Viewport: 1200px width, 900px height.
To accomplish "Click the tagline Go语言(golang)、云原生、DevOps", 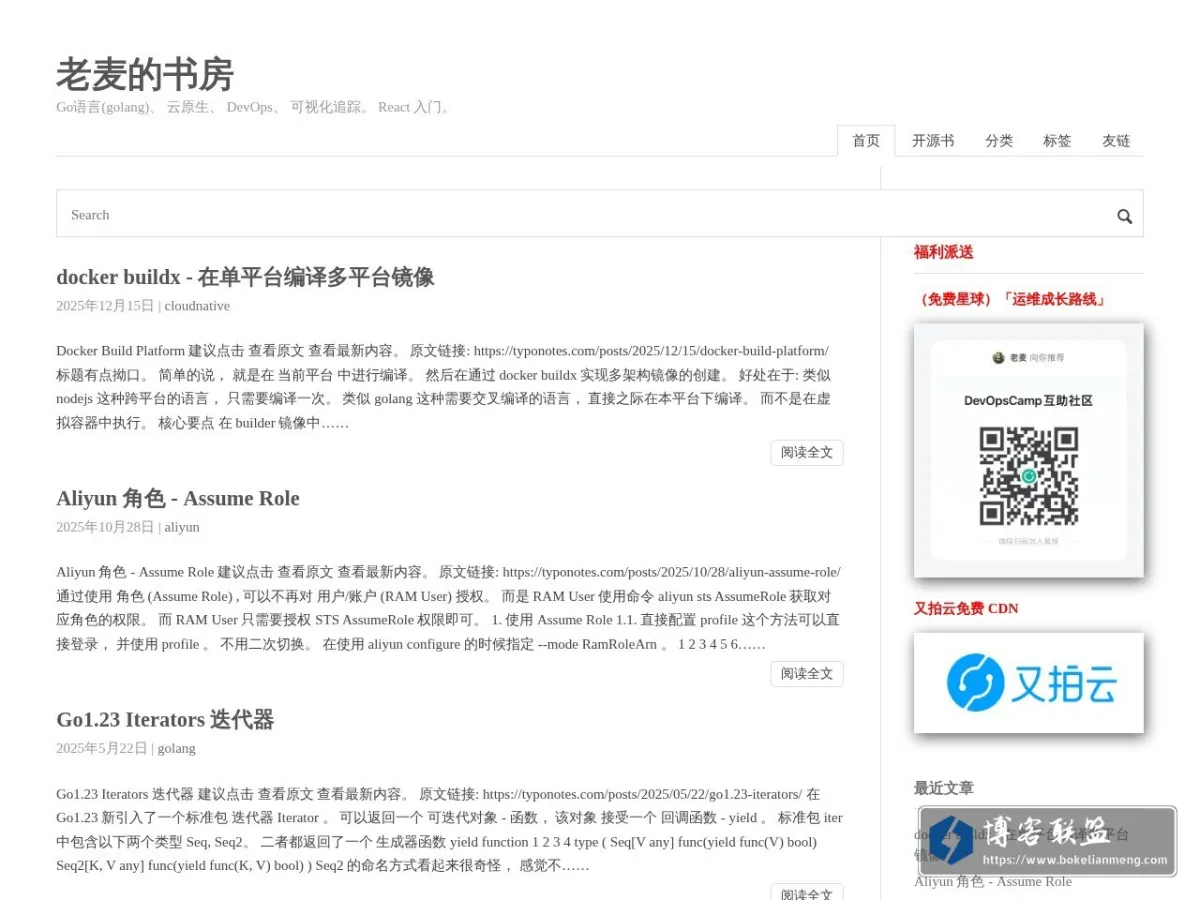I will pos(255,107).
